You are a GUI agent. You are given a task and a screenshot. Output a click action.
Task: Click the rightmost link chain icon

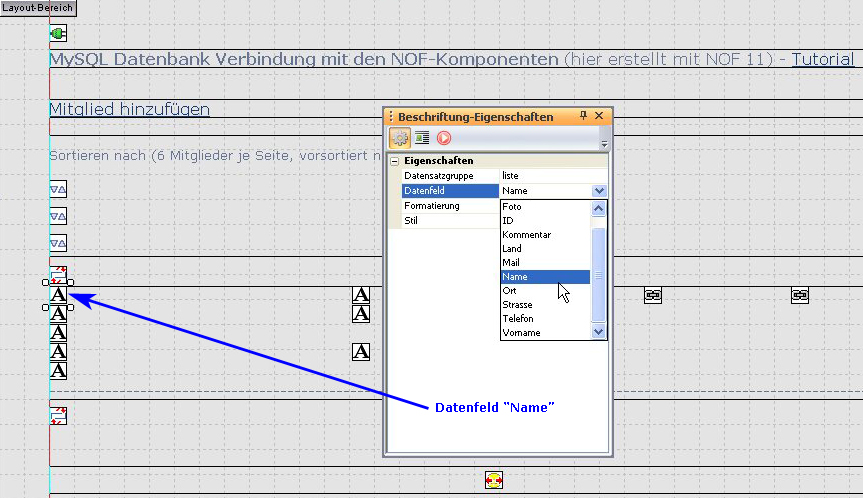click(800, 295)
